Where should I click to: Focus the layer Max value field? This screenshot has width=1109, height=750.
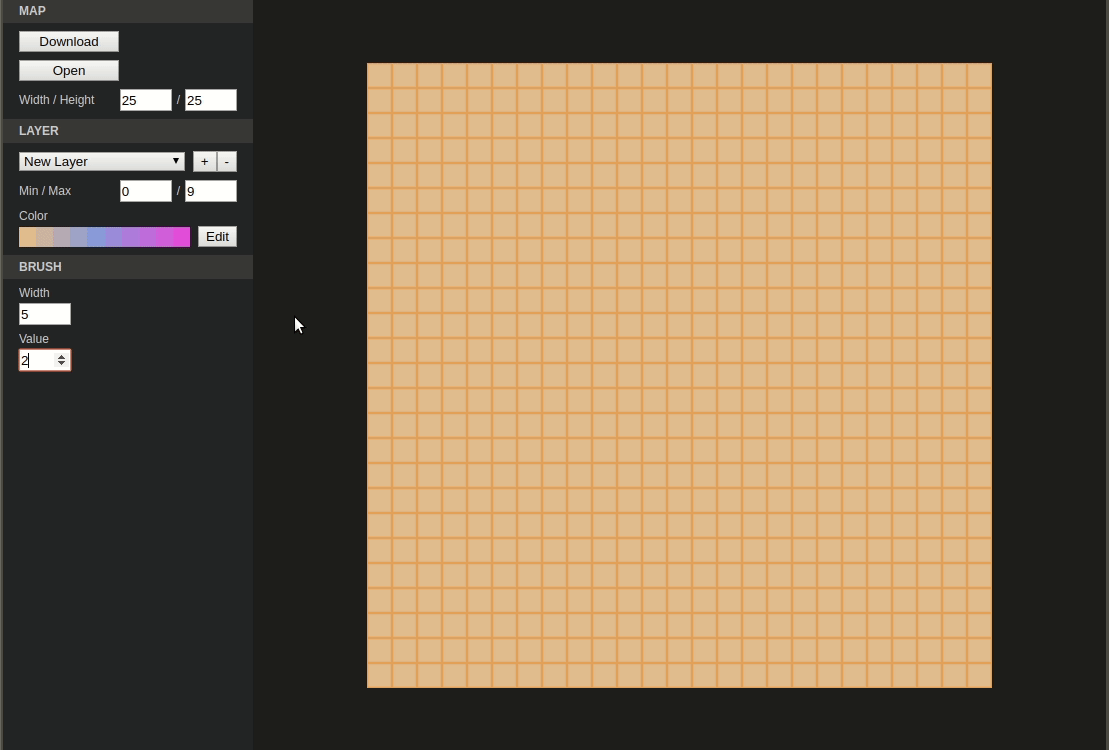pyautogui.click(x=211, y=191)
